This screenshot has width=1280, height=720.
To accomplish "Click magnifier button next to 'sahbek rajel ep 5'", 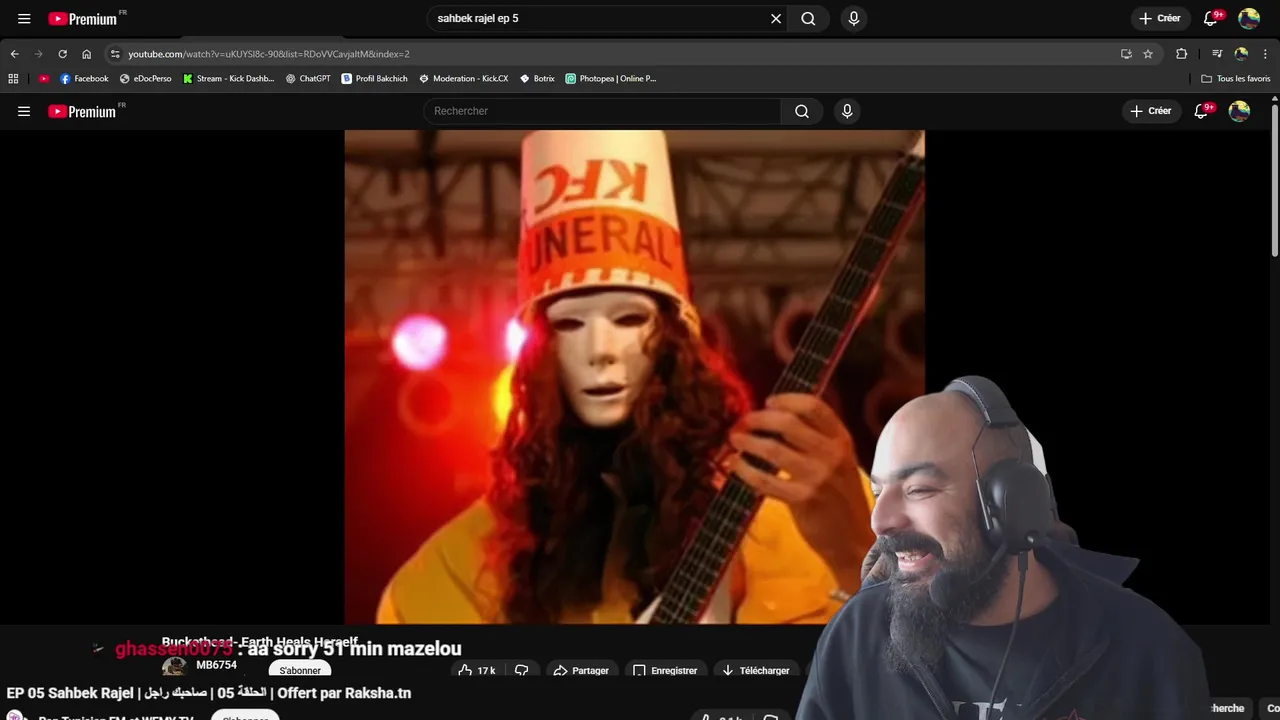I will click(808, 18).
